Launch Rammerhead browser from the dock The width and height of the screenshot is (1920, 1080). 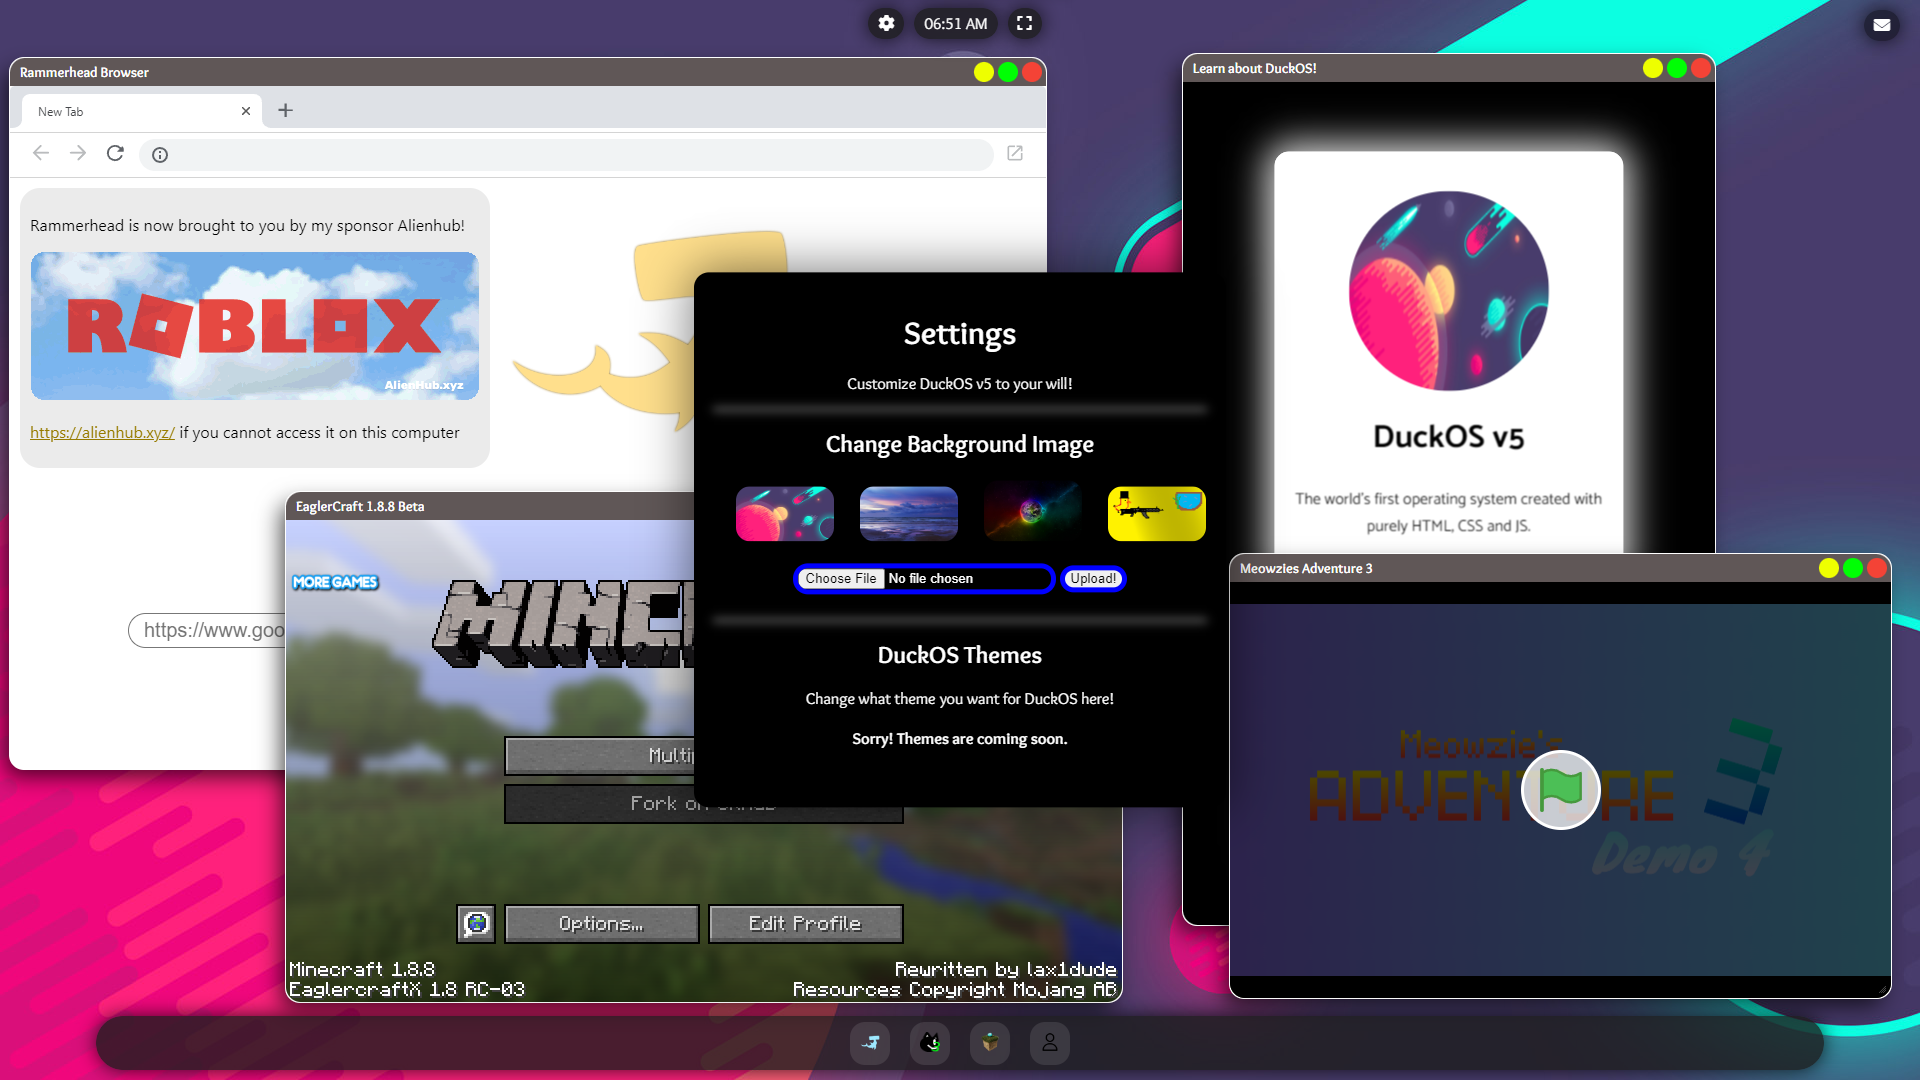870,1043
